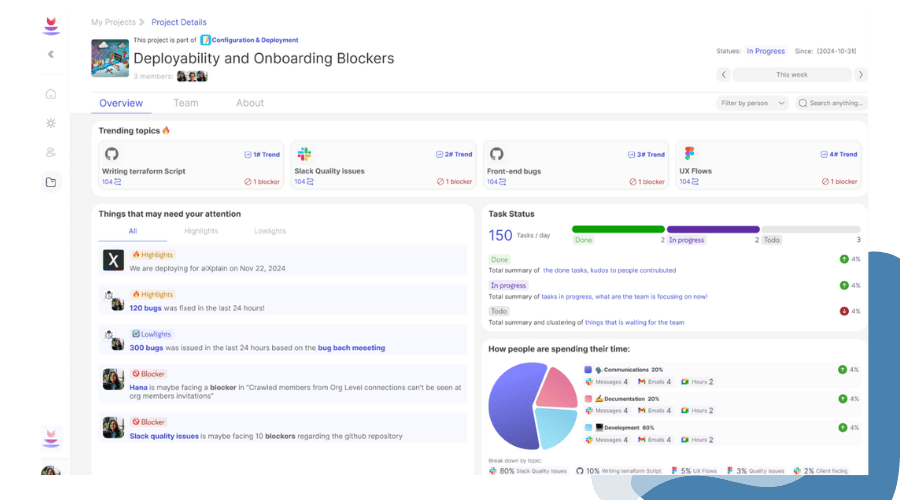Go to previous week with left chevron

click(724, 74)
